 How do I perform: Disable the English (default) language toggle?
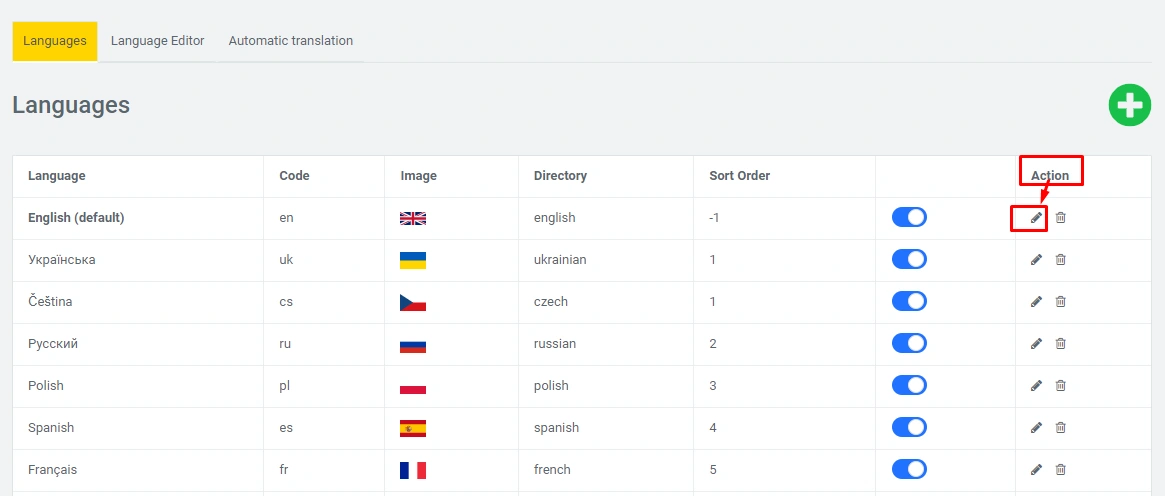point(909,218)
